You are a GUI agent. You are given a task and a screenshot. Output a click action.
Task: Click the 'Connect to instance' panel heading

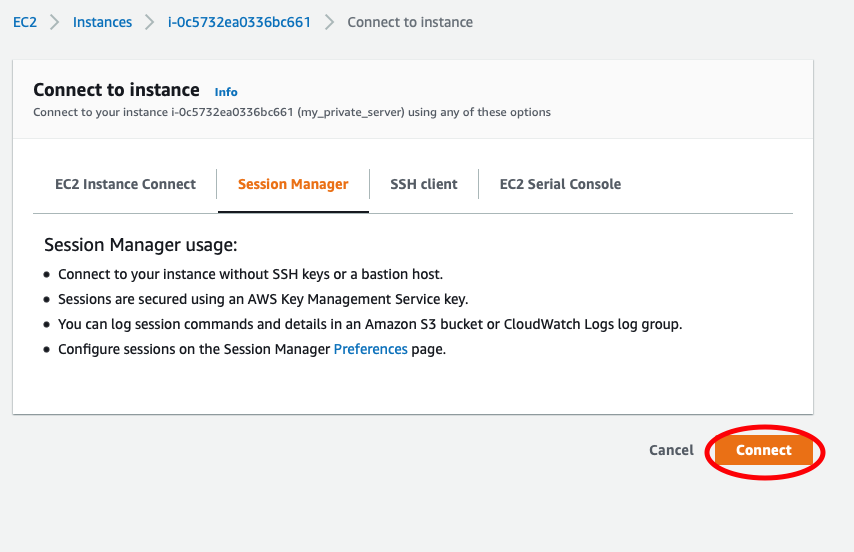coord(116,90)
